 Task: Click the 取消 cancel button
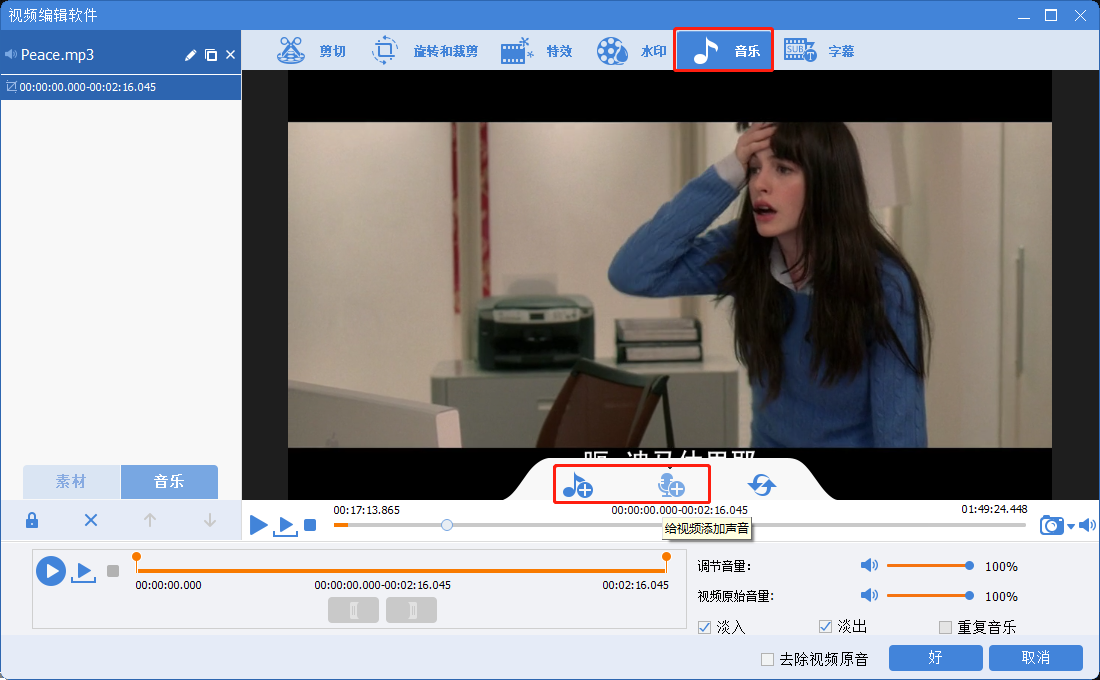(1035, 658)
